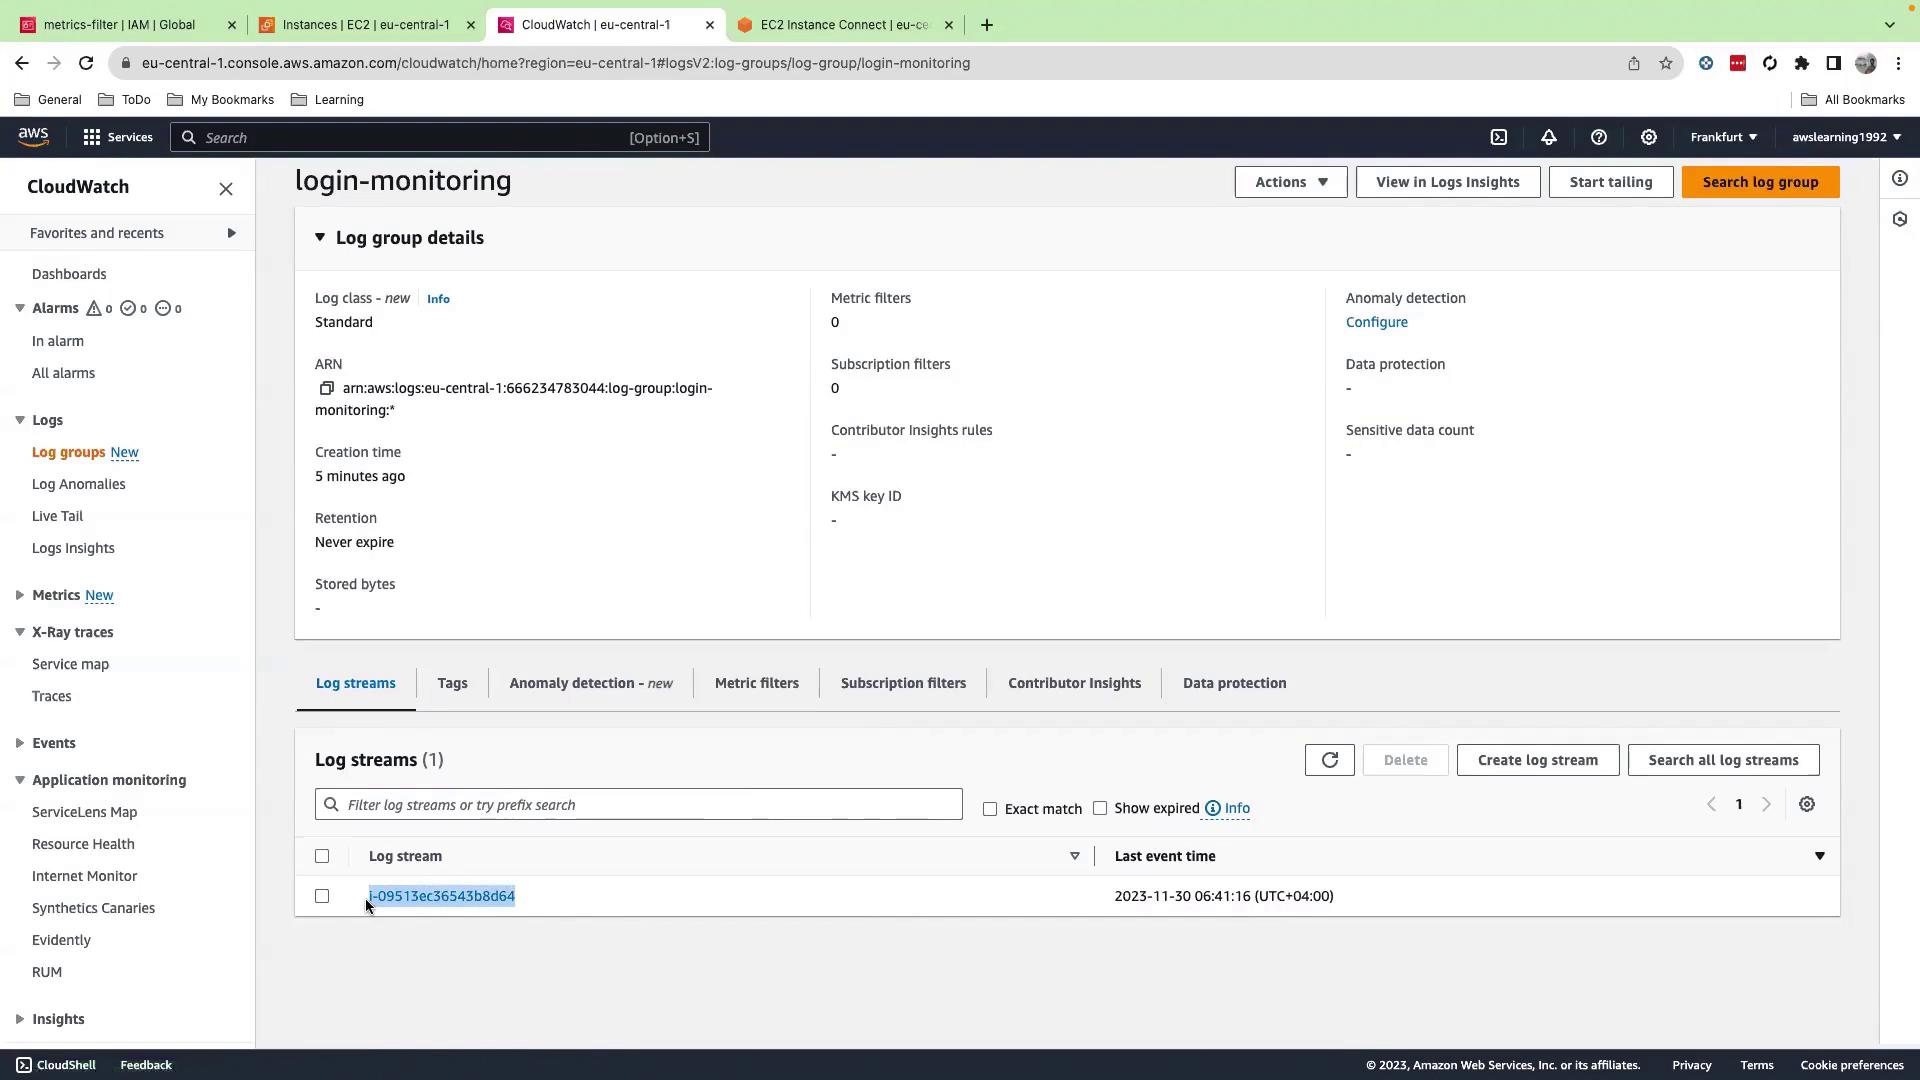Click the refresh log streams button
This screenshot has width=1920, height=1080.
tap(1329, 760)
